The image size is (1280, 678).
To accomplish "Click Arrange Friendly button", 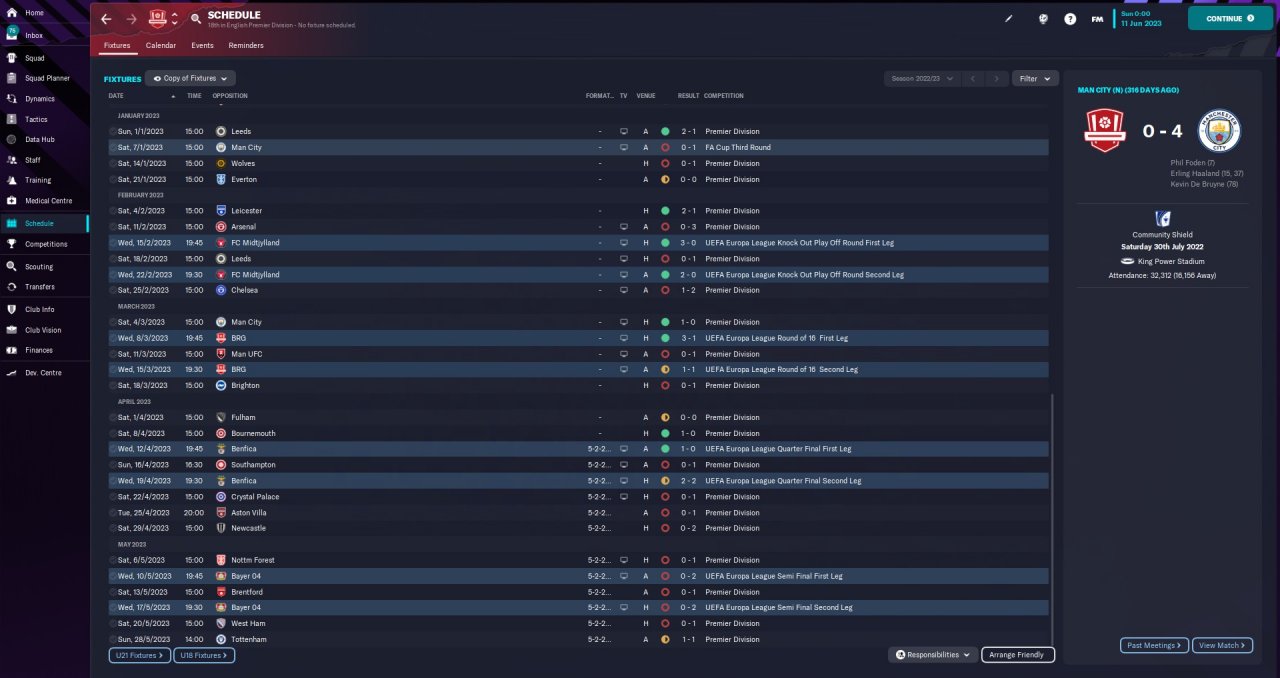I will (1017, 655).
